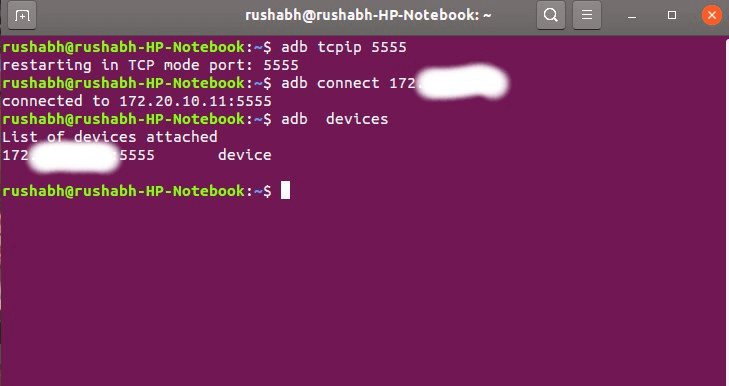Click the 'adb connect' command text
Image resolution: width=729 pixels, height=386 pixels.
[x=330, y=83]
